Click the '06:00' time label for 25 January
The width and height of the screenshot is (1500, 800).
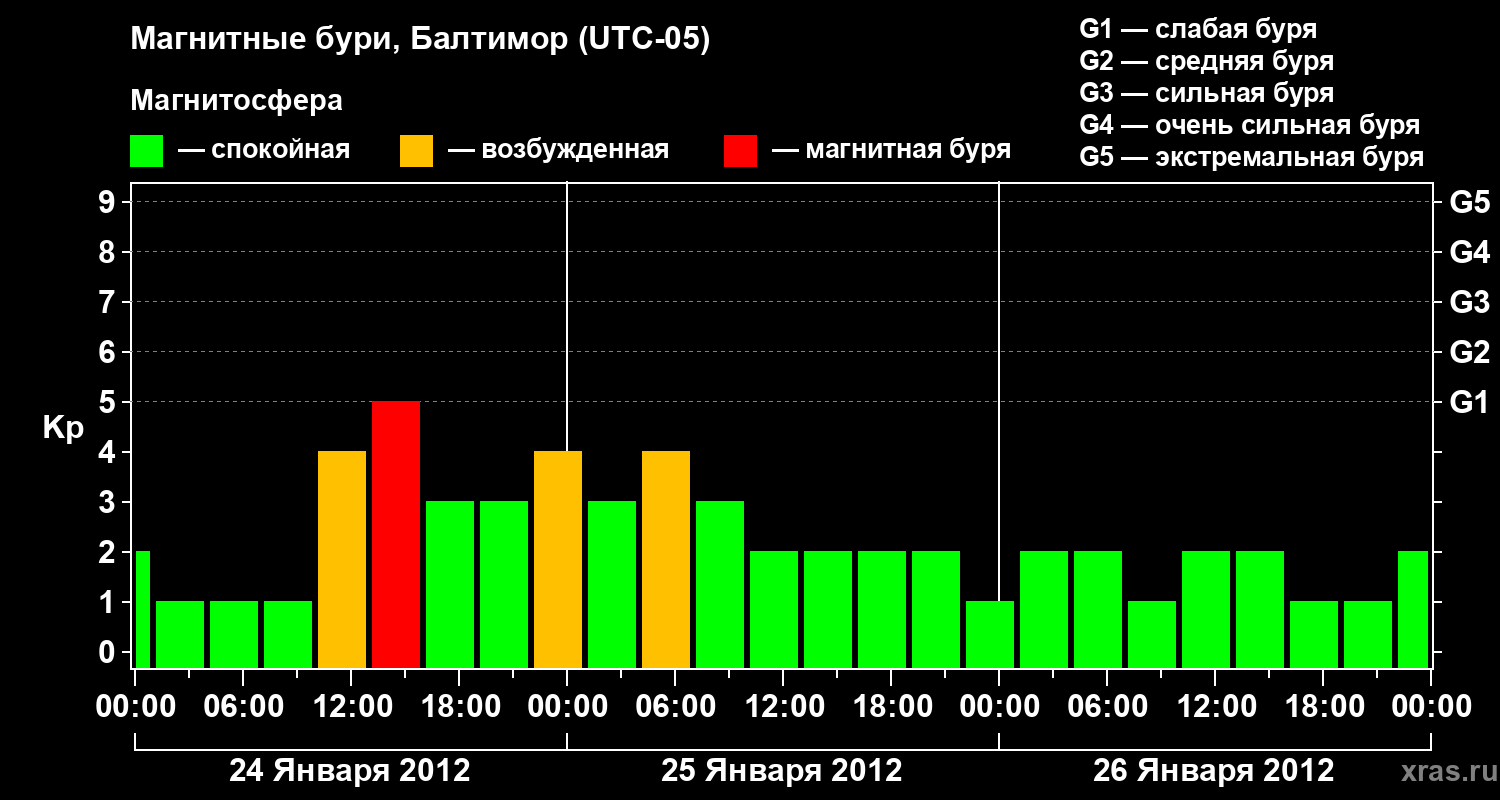coord(675,706)
